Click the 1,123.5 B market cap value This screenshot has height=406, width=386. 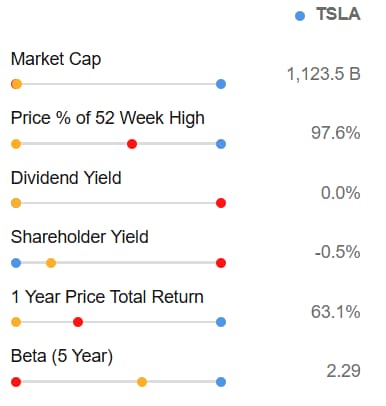[x=324, y=74]
